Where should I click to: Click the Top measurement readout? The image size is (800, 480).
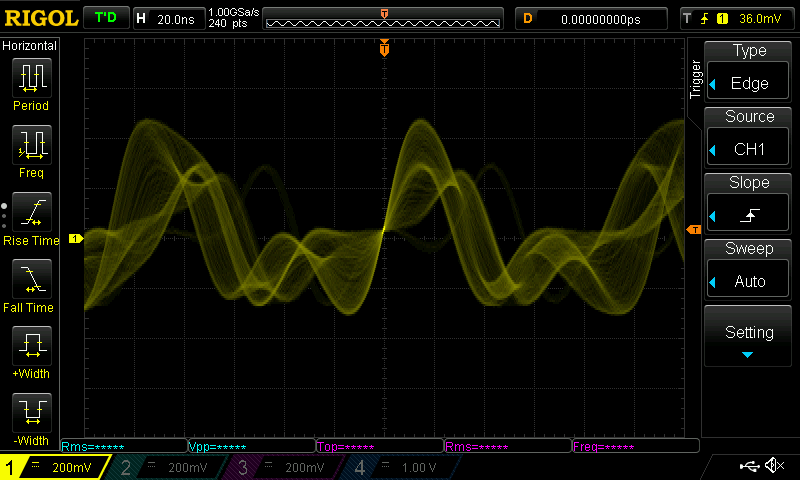tap(380, 447)
